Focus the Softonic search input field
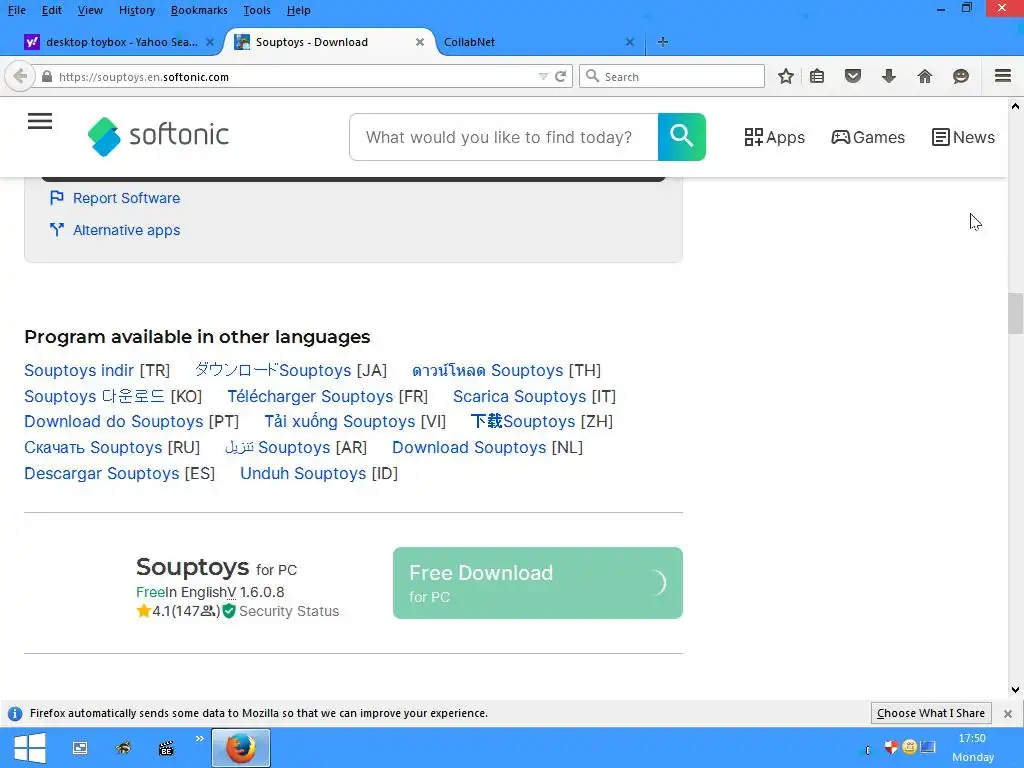 click(x=504, y=136)
